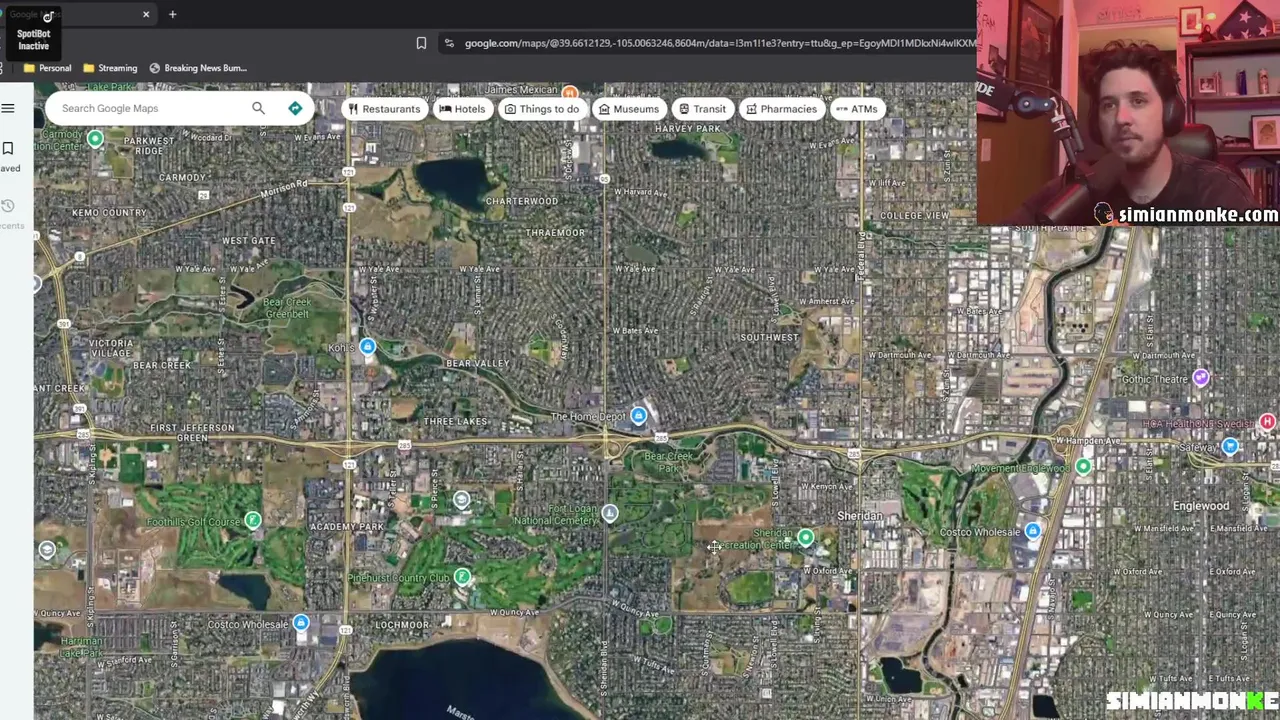This screenshot has width=1280, height=720.
Task: Click the Sheridan city label
Action: click(x=859, y=516)
